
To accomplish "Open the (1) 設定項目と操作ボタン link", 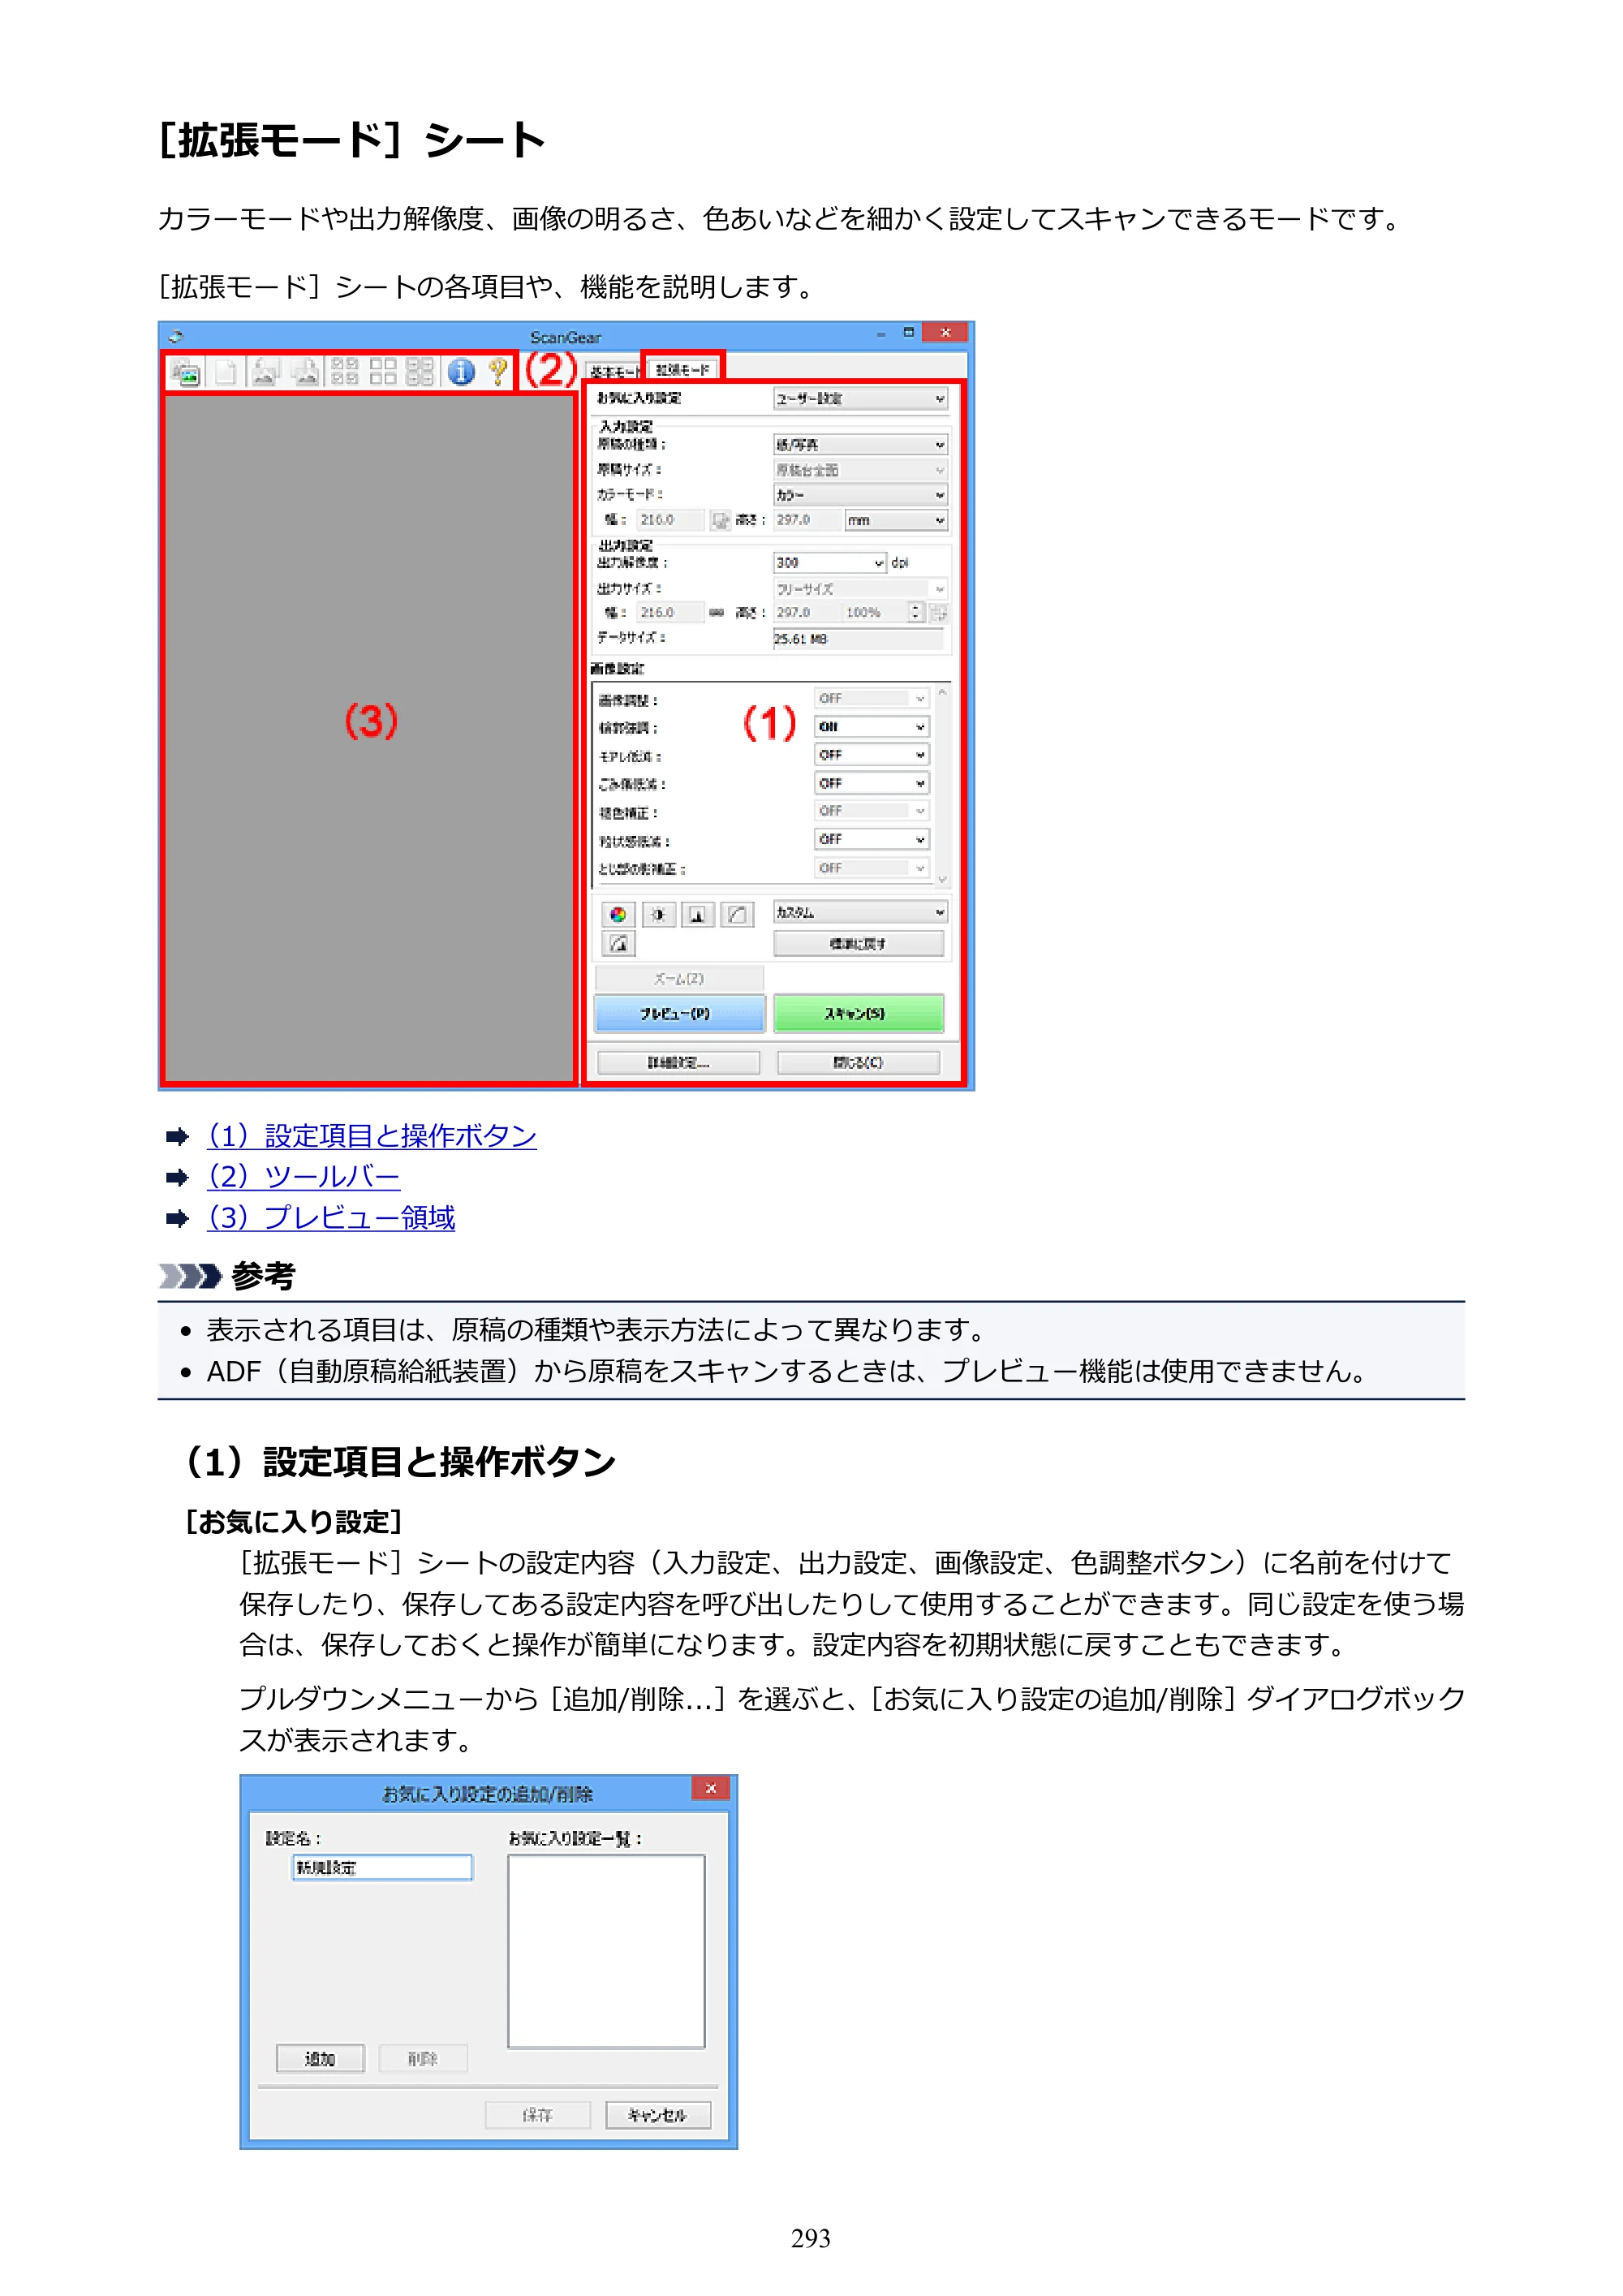I will (371, 1136).
